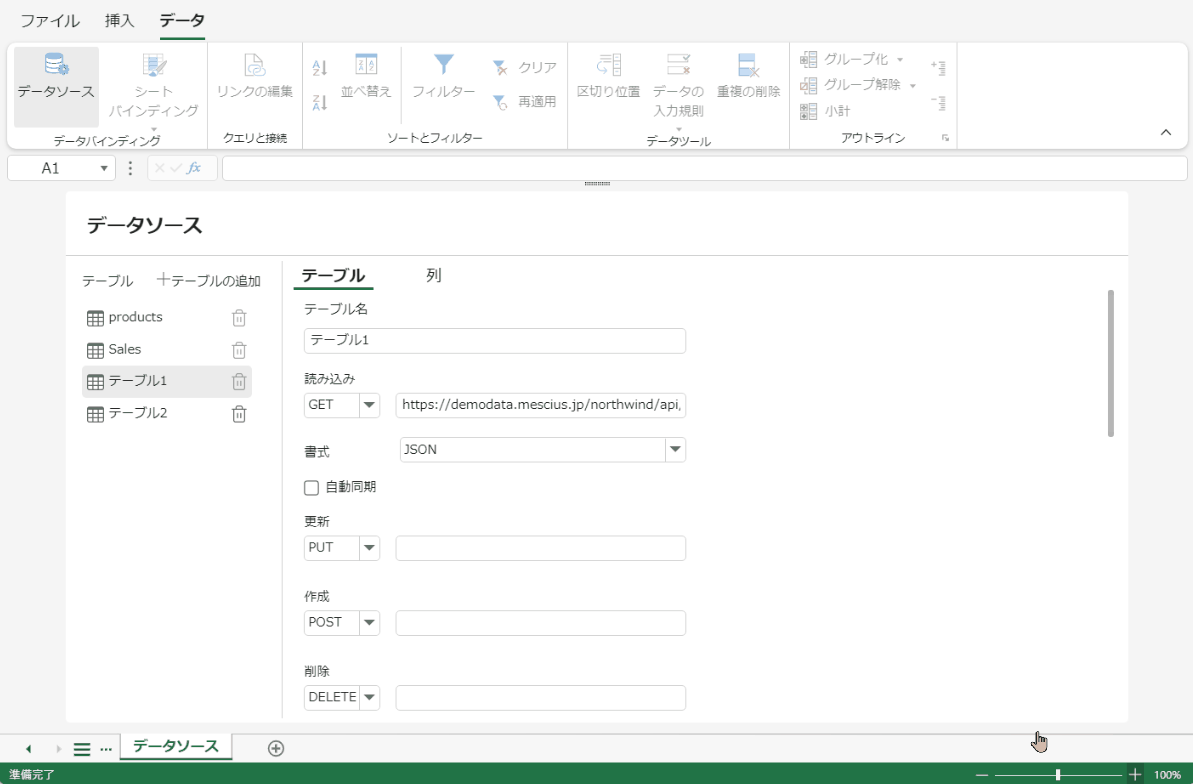1193x784 pixels.
Task: Delete テーブル2 using its trash icon
Action: point(239,413)
